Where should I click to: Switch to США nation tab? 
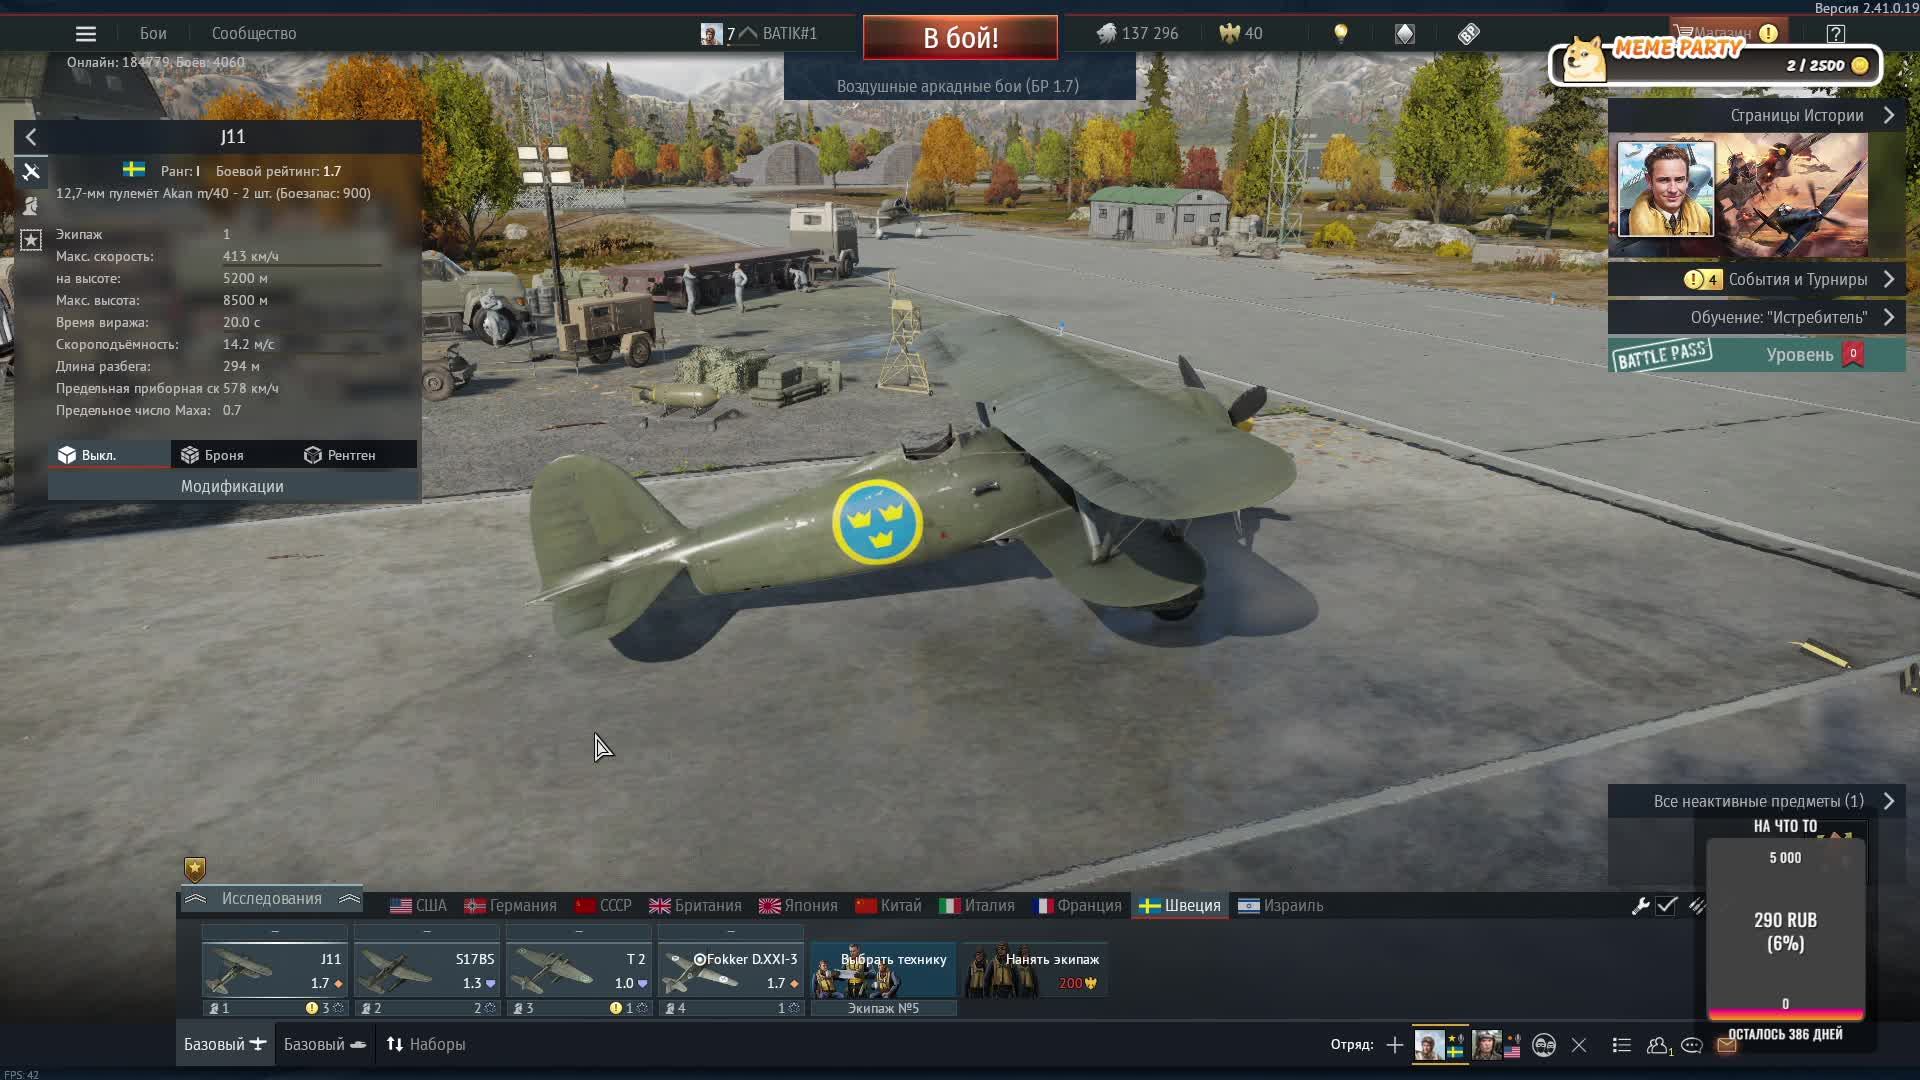(419, 906)
